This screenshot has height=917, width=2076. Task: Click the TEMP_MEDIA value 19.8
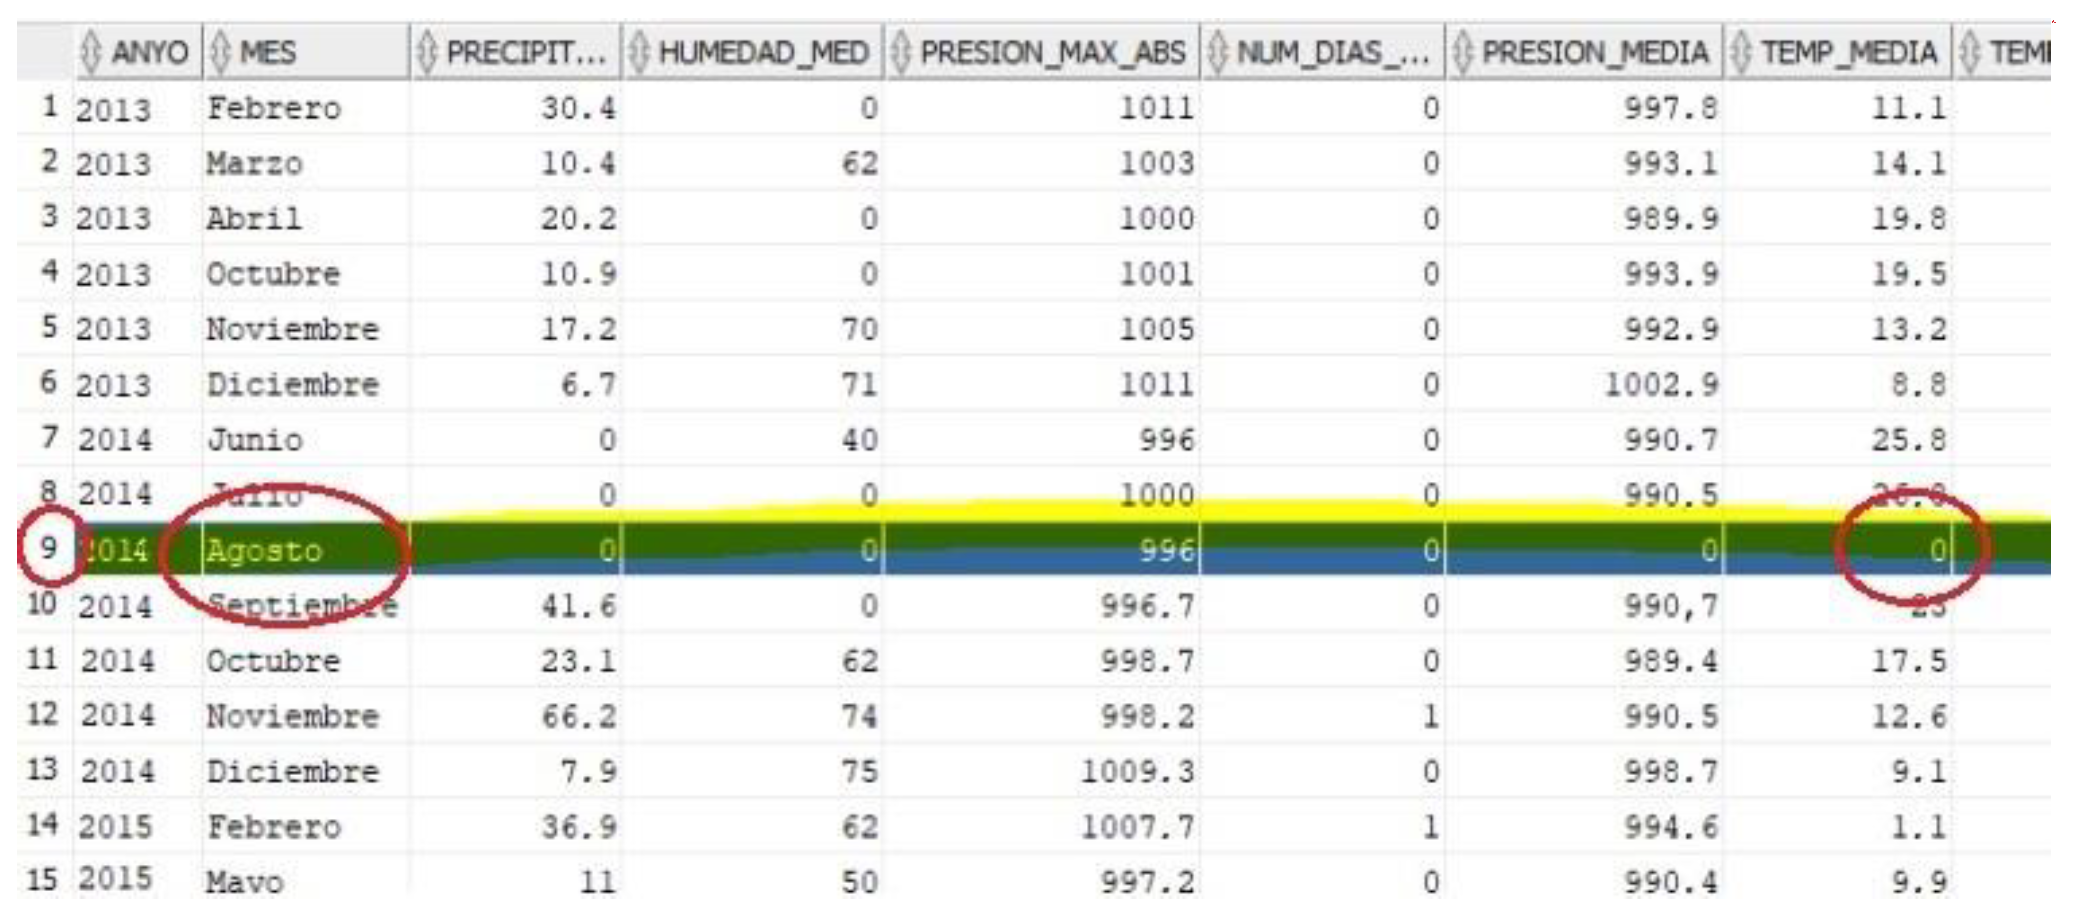pos(1909,218)
